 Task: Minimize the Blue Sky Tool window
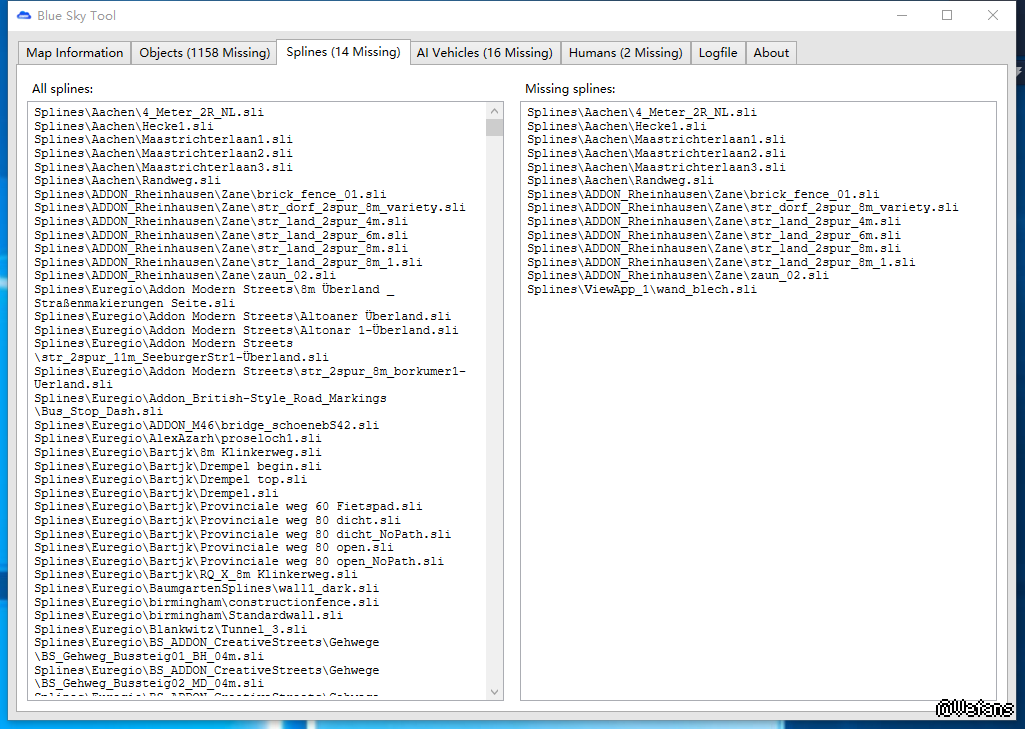point(901,16)
